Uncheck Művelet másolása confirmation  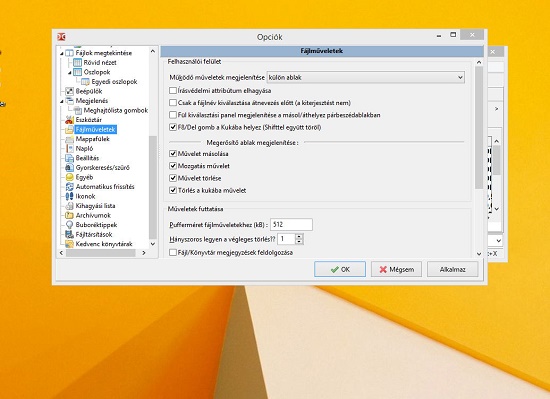pos(173,154)
